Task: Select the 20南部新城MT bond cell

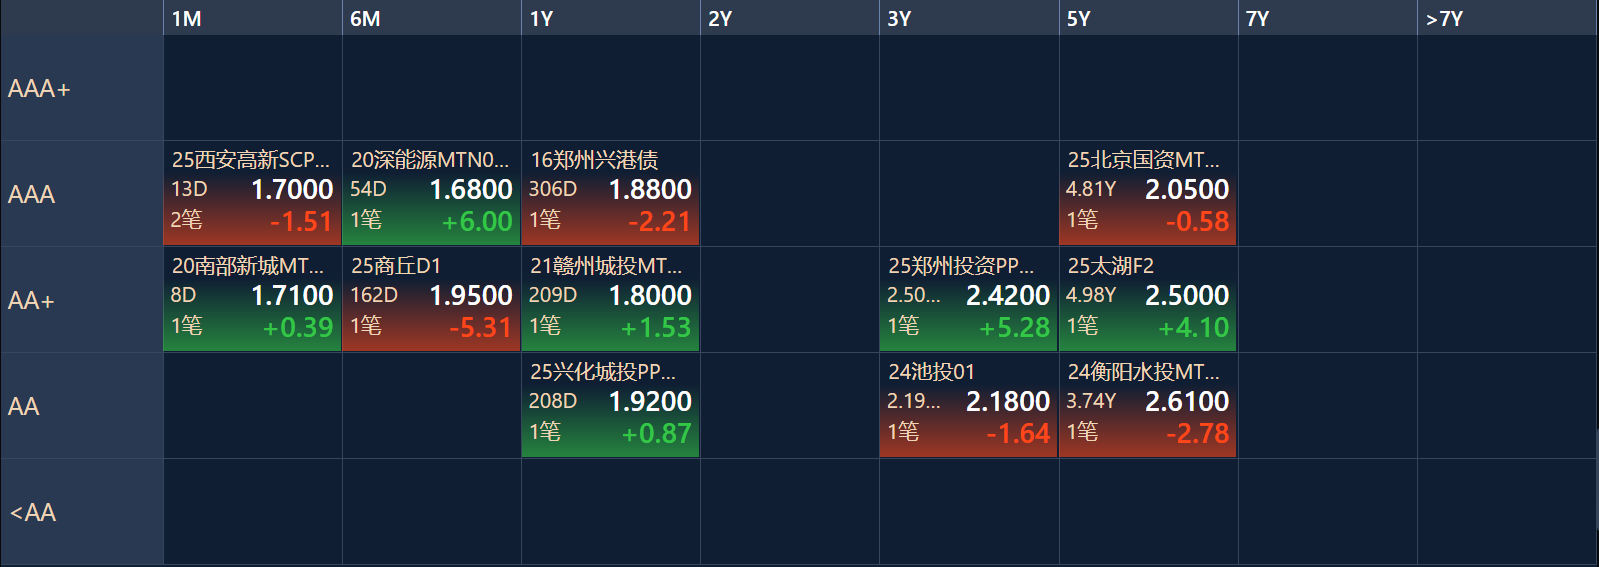Action: (252, 300)
